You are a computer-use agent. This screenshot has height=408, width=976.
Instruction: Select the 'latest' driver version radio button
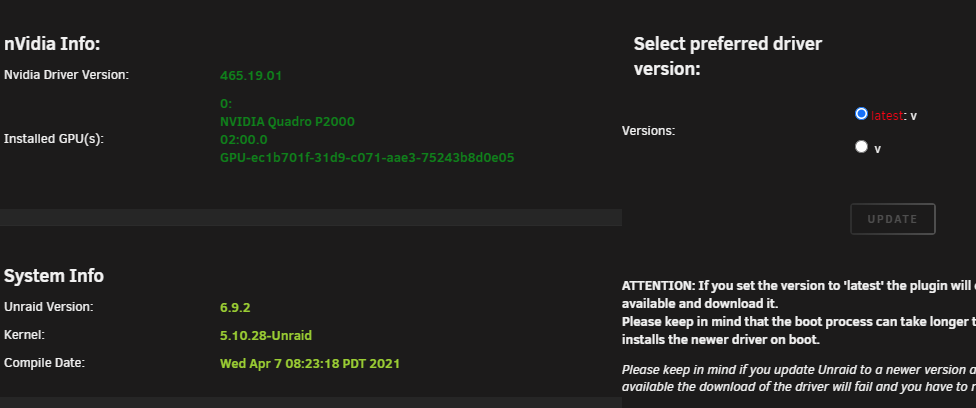click(861, 114)
